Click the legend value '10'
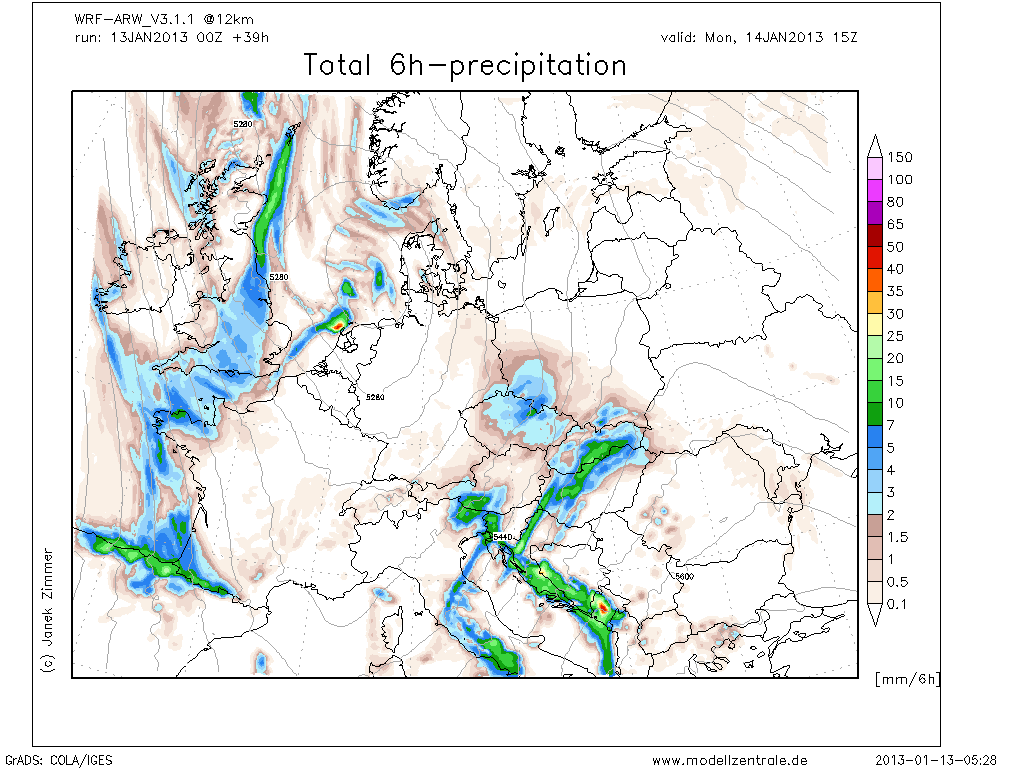The image size is (1024, 768). click(x=895, y=403)
